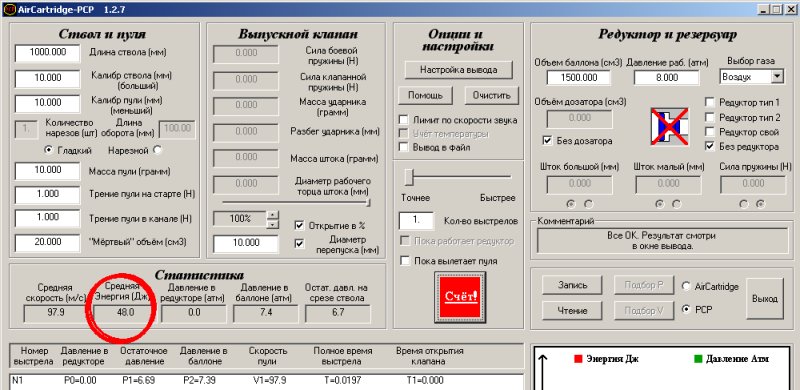Viewport: 800px width, 390px height.
Task: Minimize the AirCartridge-PCP window
Action: [763, 9]
